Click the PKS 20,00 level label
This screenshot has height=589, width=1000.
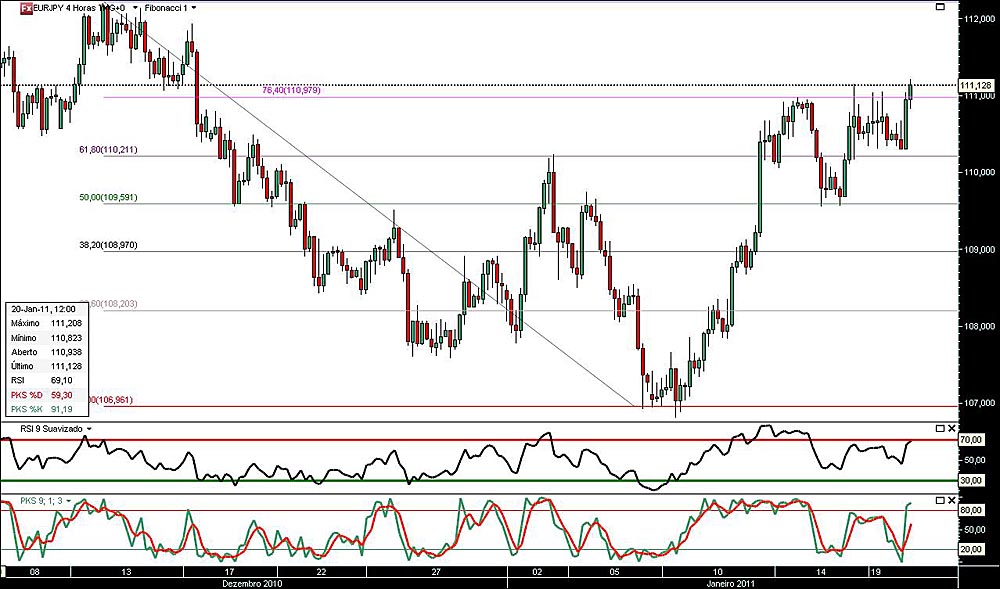(974, 549)
